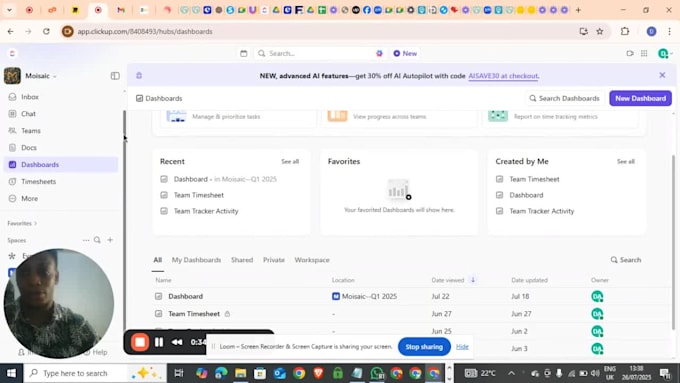Open calendar icon beside search bar
Image resolution: width=680 pixels, height=383 pixels.
click(x=244, y=53)
